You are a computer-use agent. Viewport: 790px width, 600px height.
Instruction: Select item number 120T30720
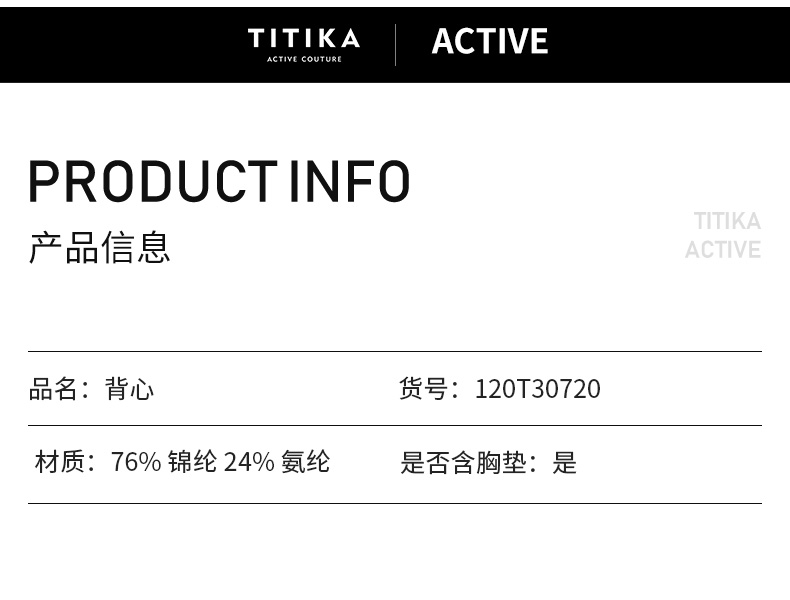(537, 389)
